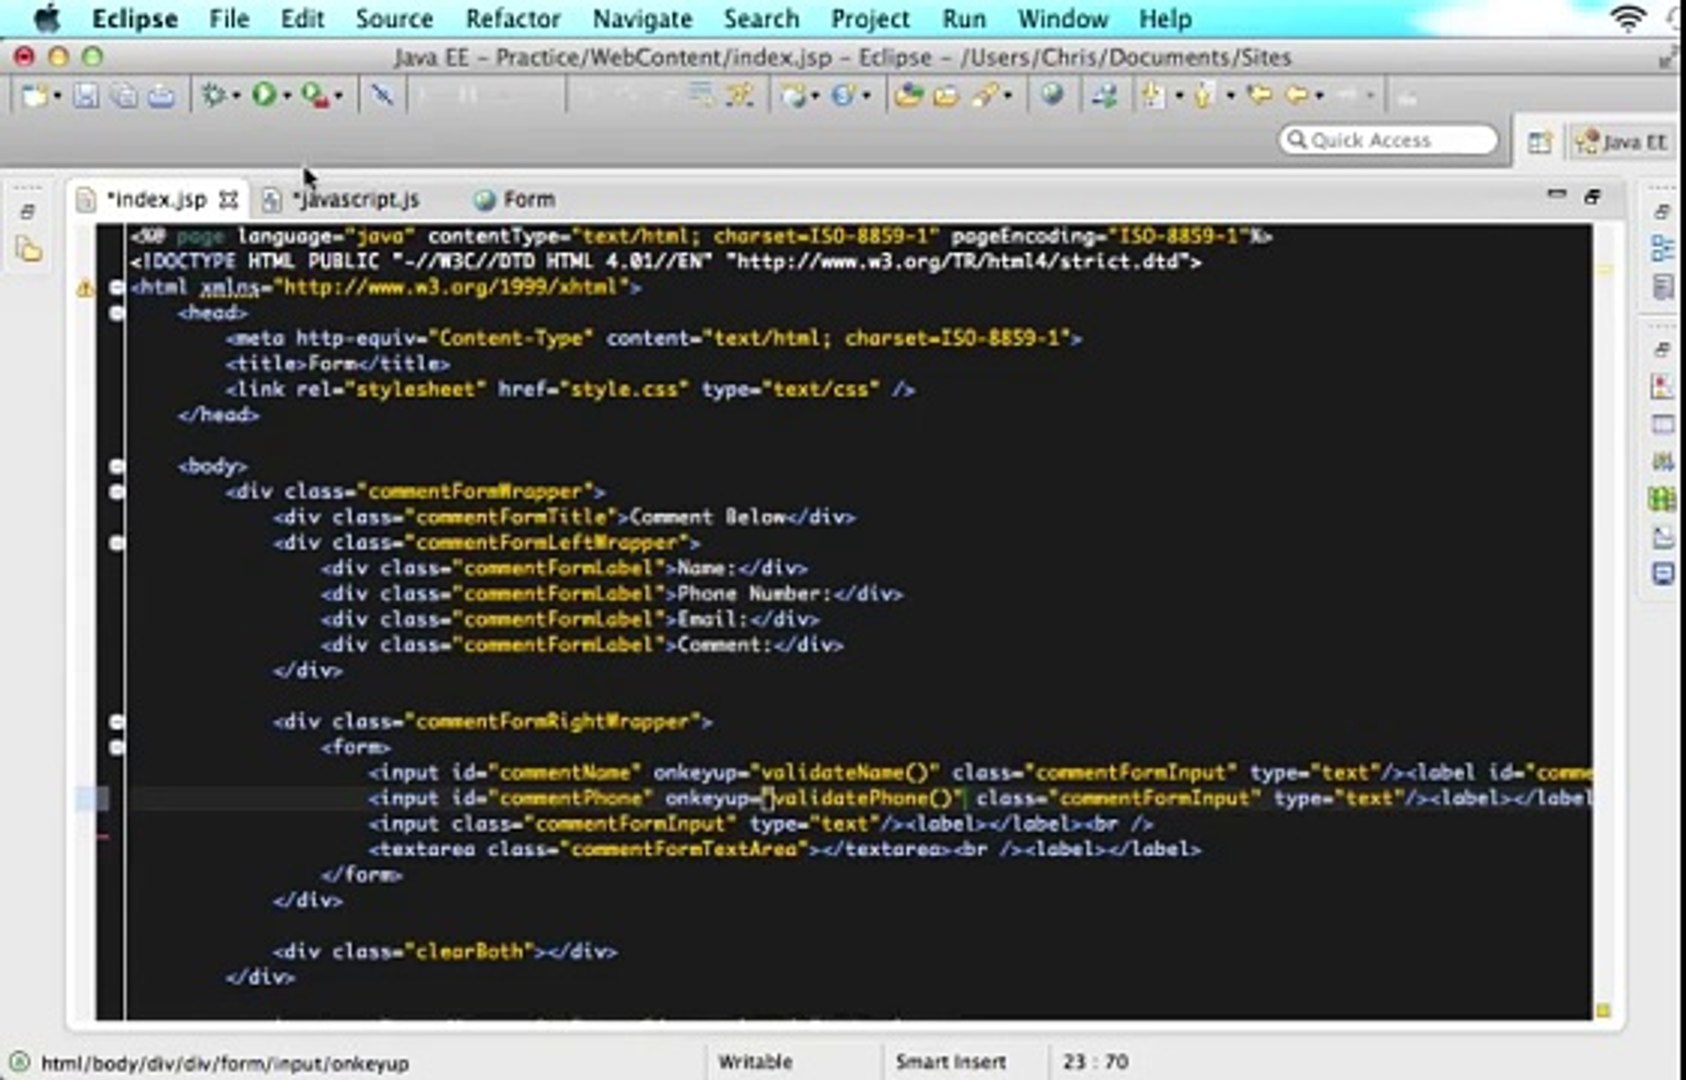Click the Back navigation arrow icon
The width and height of the screenshot is (1686, 1080).
(1296, 95)
